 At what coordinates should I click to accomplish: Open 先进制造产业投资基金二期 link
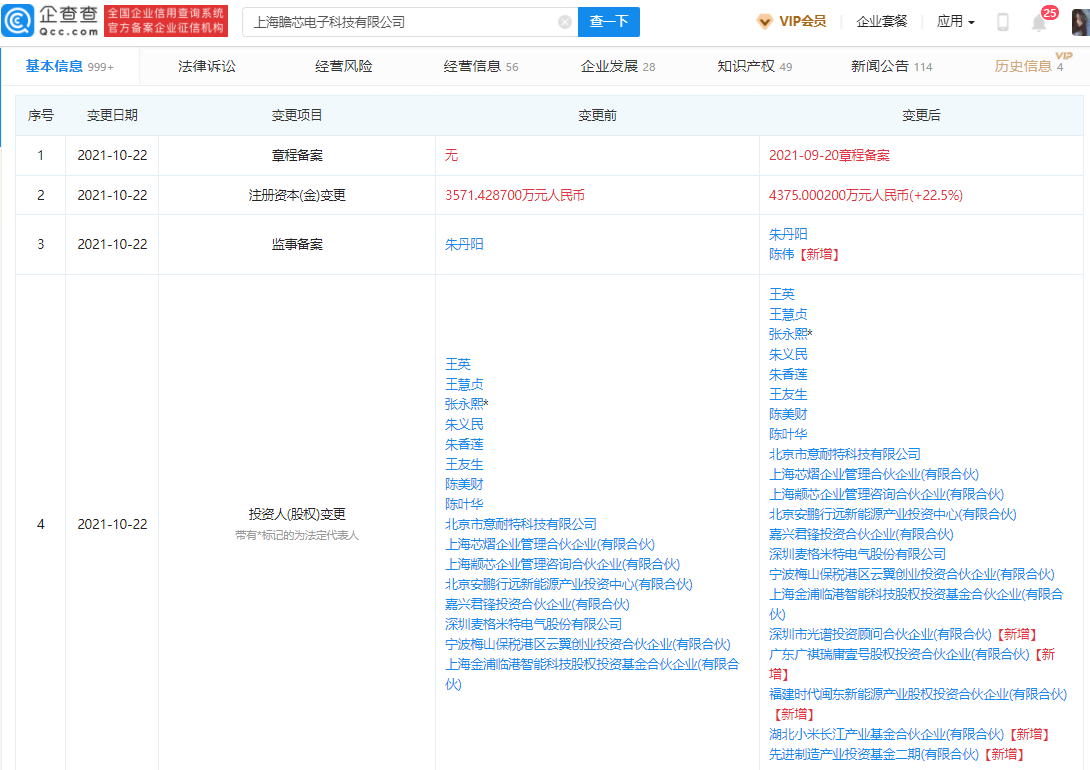click(874, 754)
